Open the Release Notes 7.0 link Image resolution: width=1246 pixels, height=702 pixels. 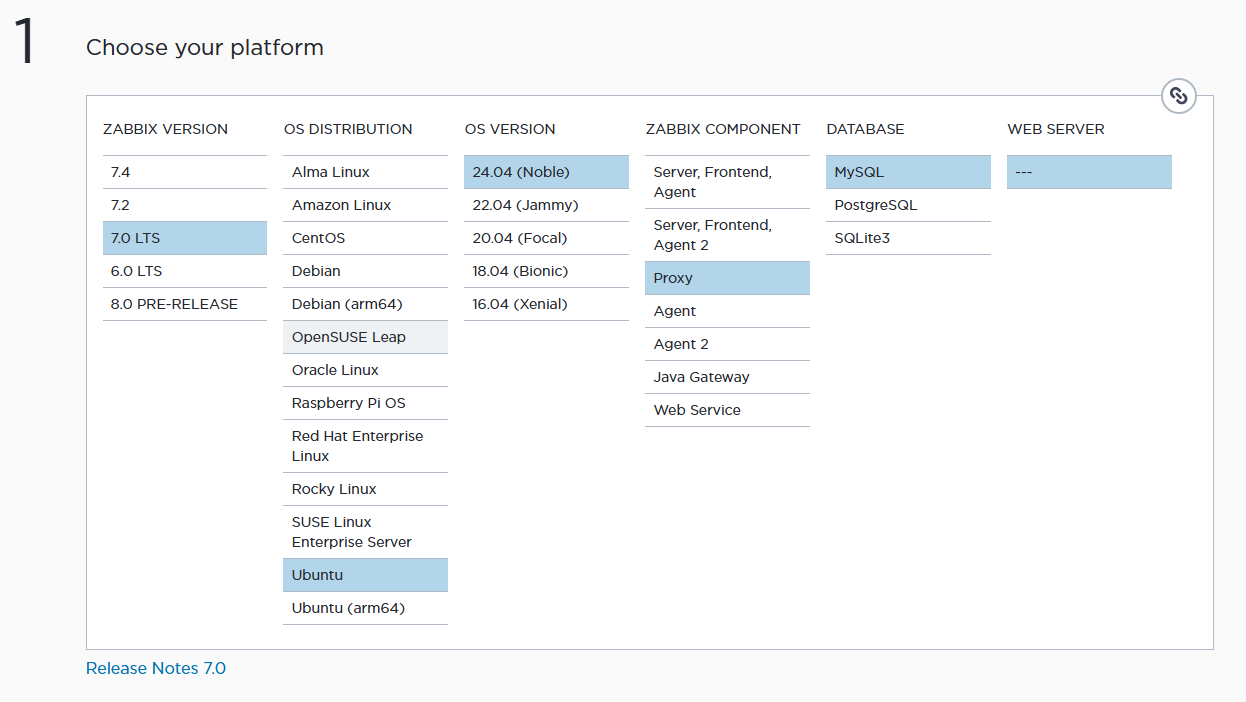point(156,668)
